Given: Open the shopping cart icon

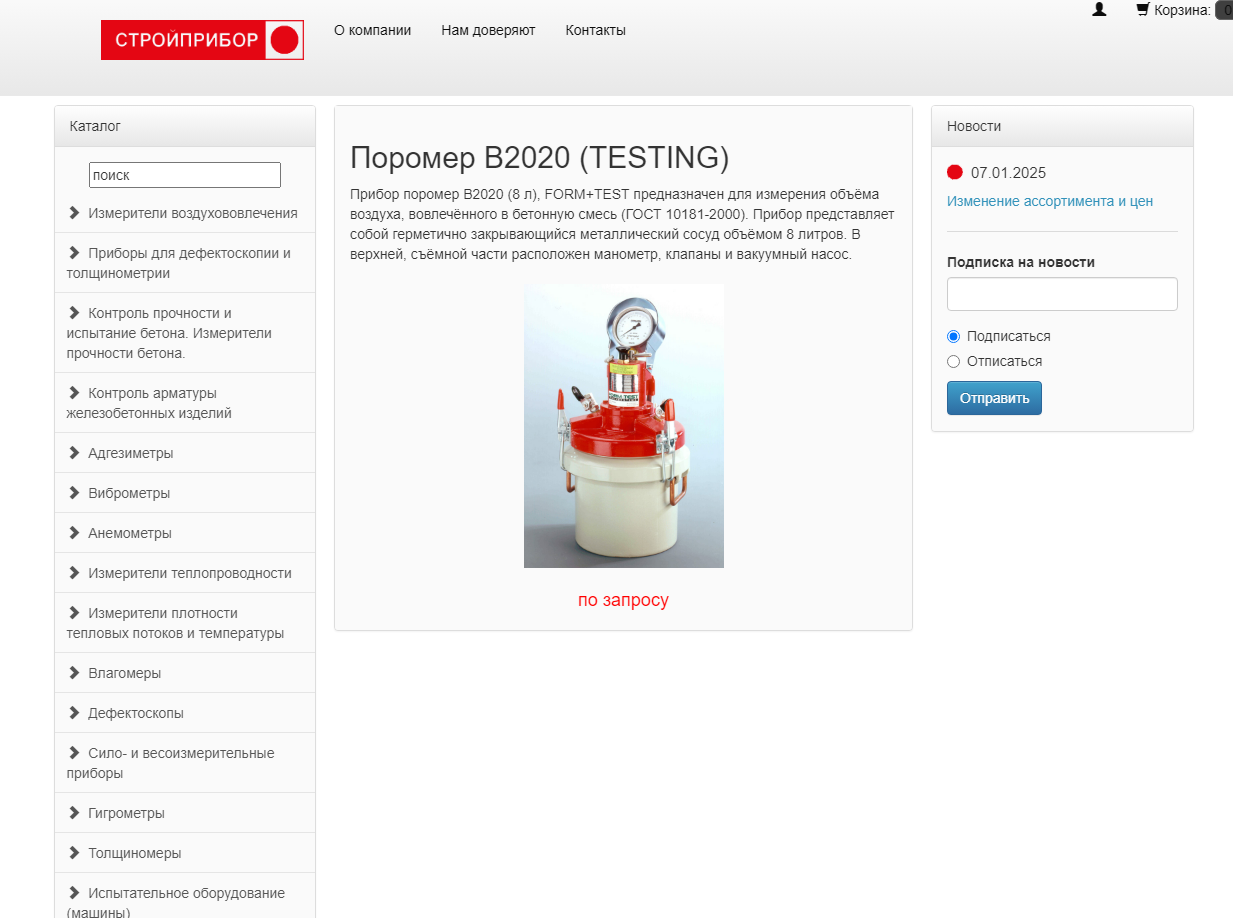Looking at the screenshot, I should click(x=1143, y=10).
